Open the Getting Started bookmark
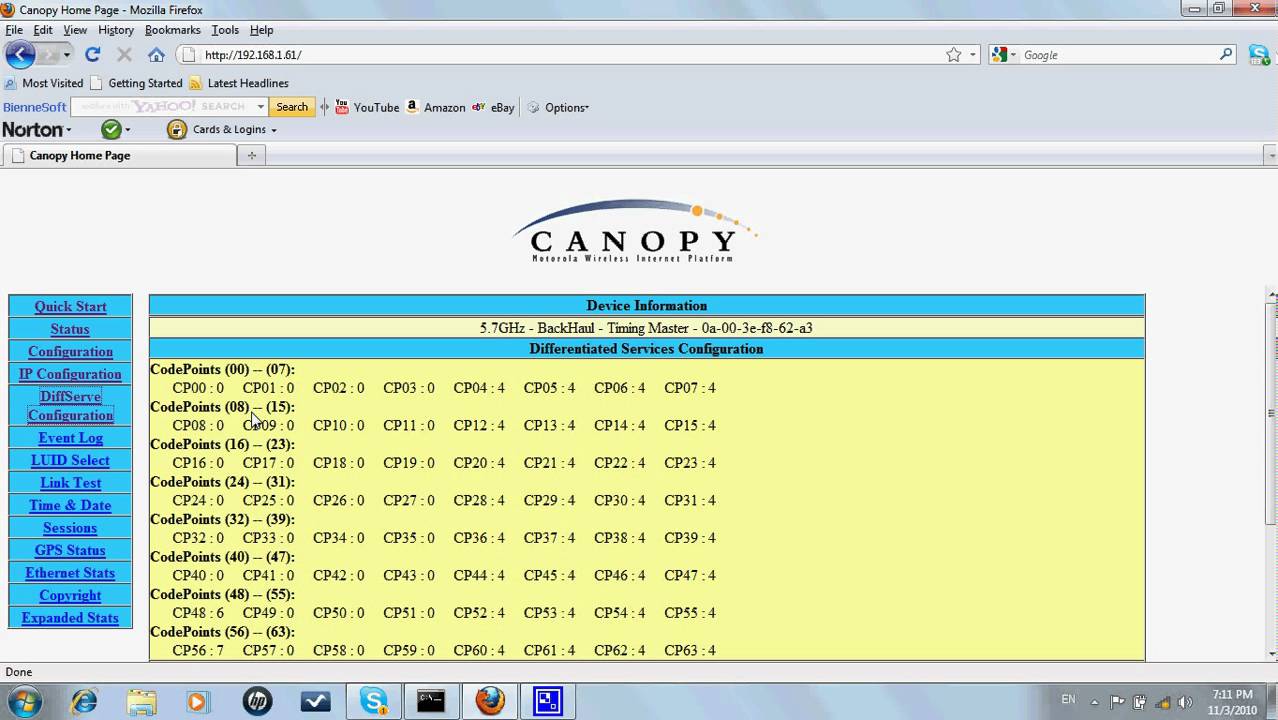Image resolution: width=1278 pixels, height=720 pixels. pos(136,83)
